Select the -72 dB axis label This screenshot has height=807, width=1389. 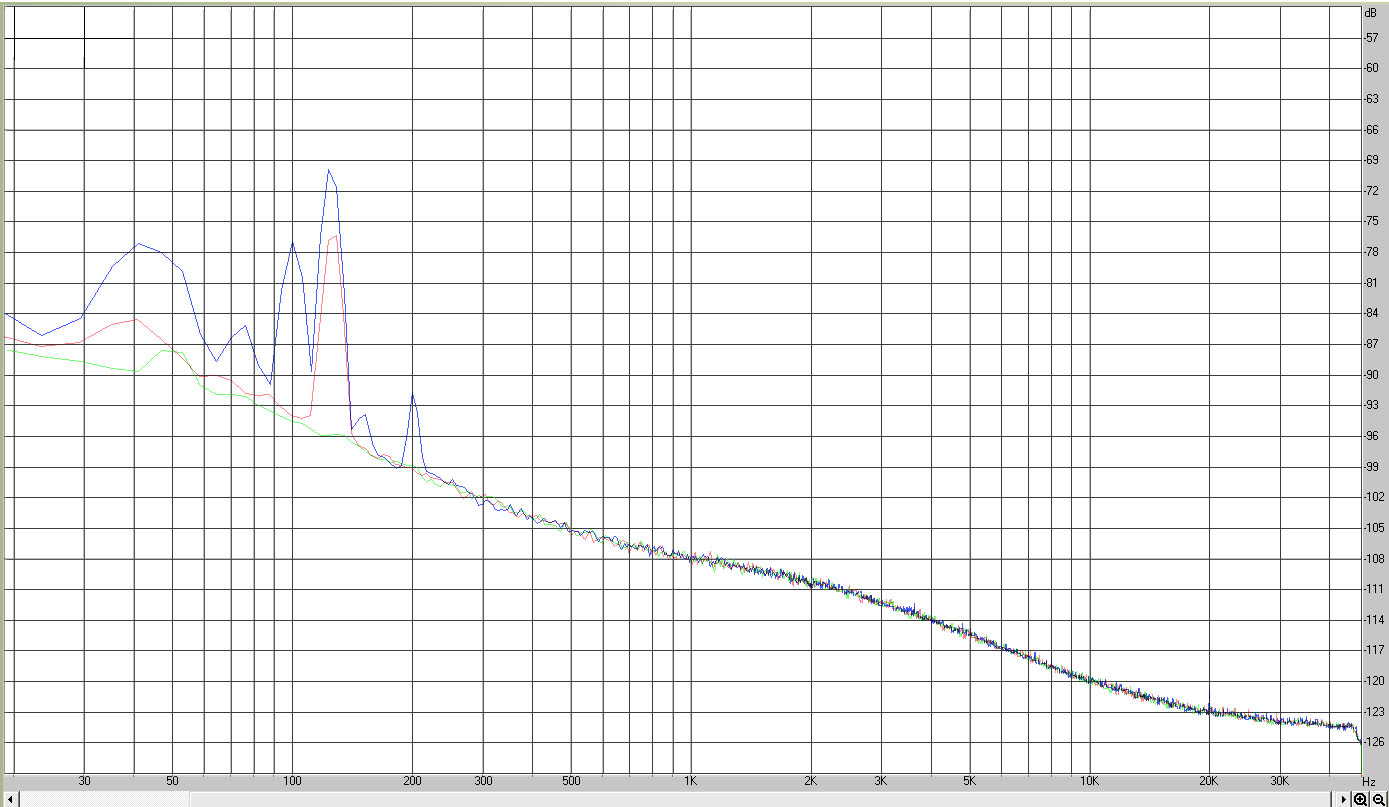pyautogui.click(x=1371, y=191)
